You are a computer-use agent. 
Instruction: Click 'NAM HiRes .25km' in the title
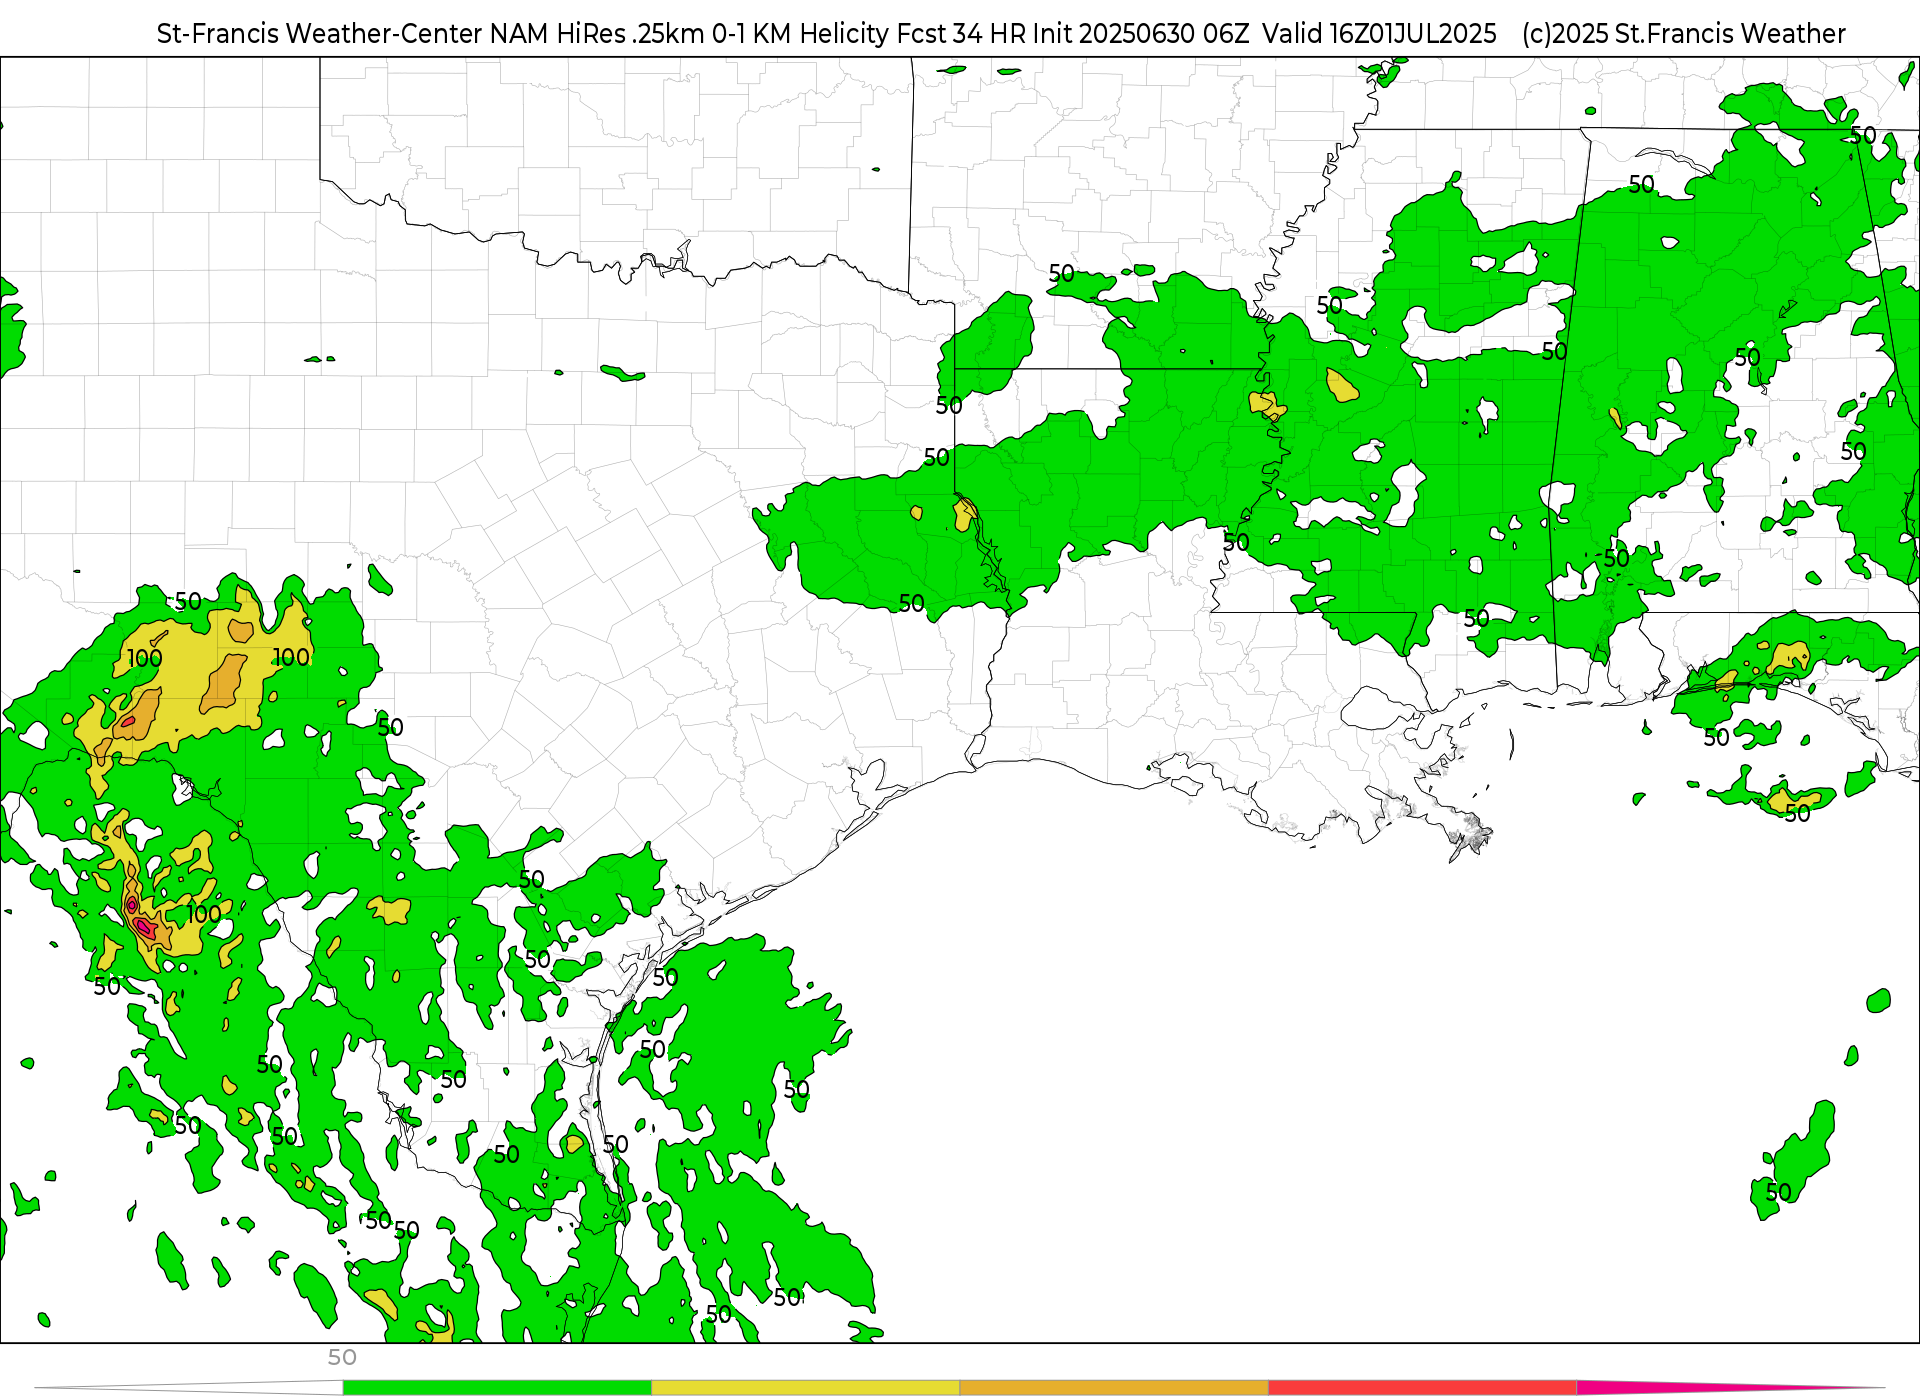597,34
